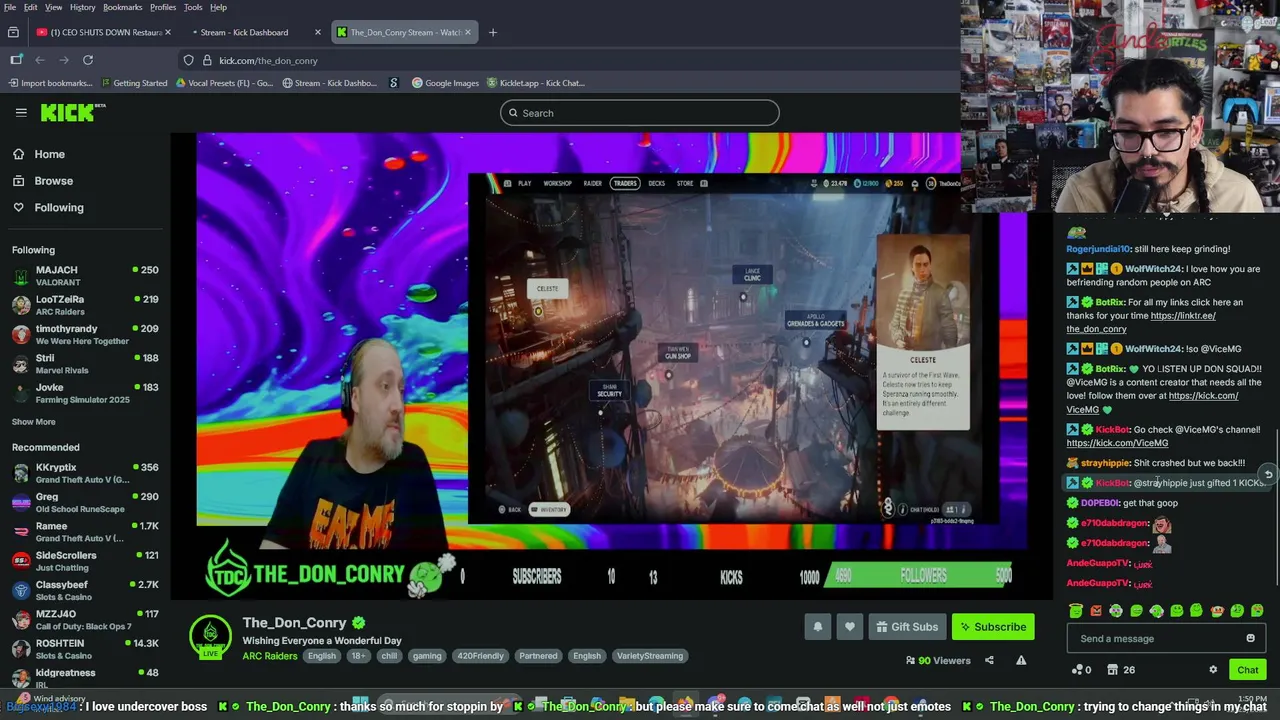Open chat settings gear
The image size is (1280, 720).
tap(1213, 670)
